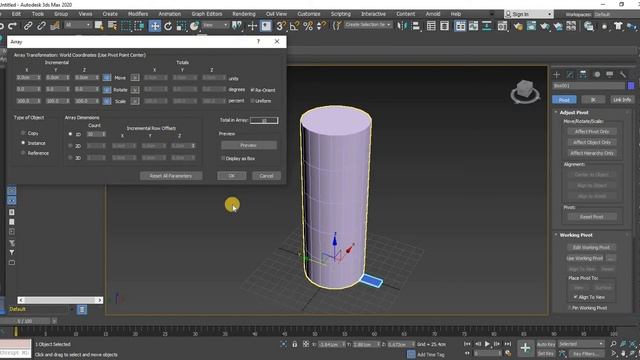Click the Reset Pivot button
The image size is (640, 360).
[591, 217]
